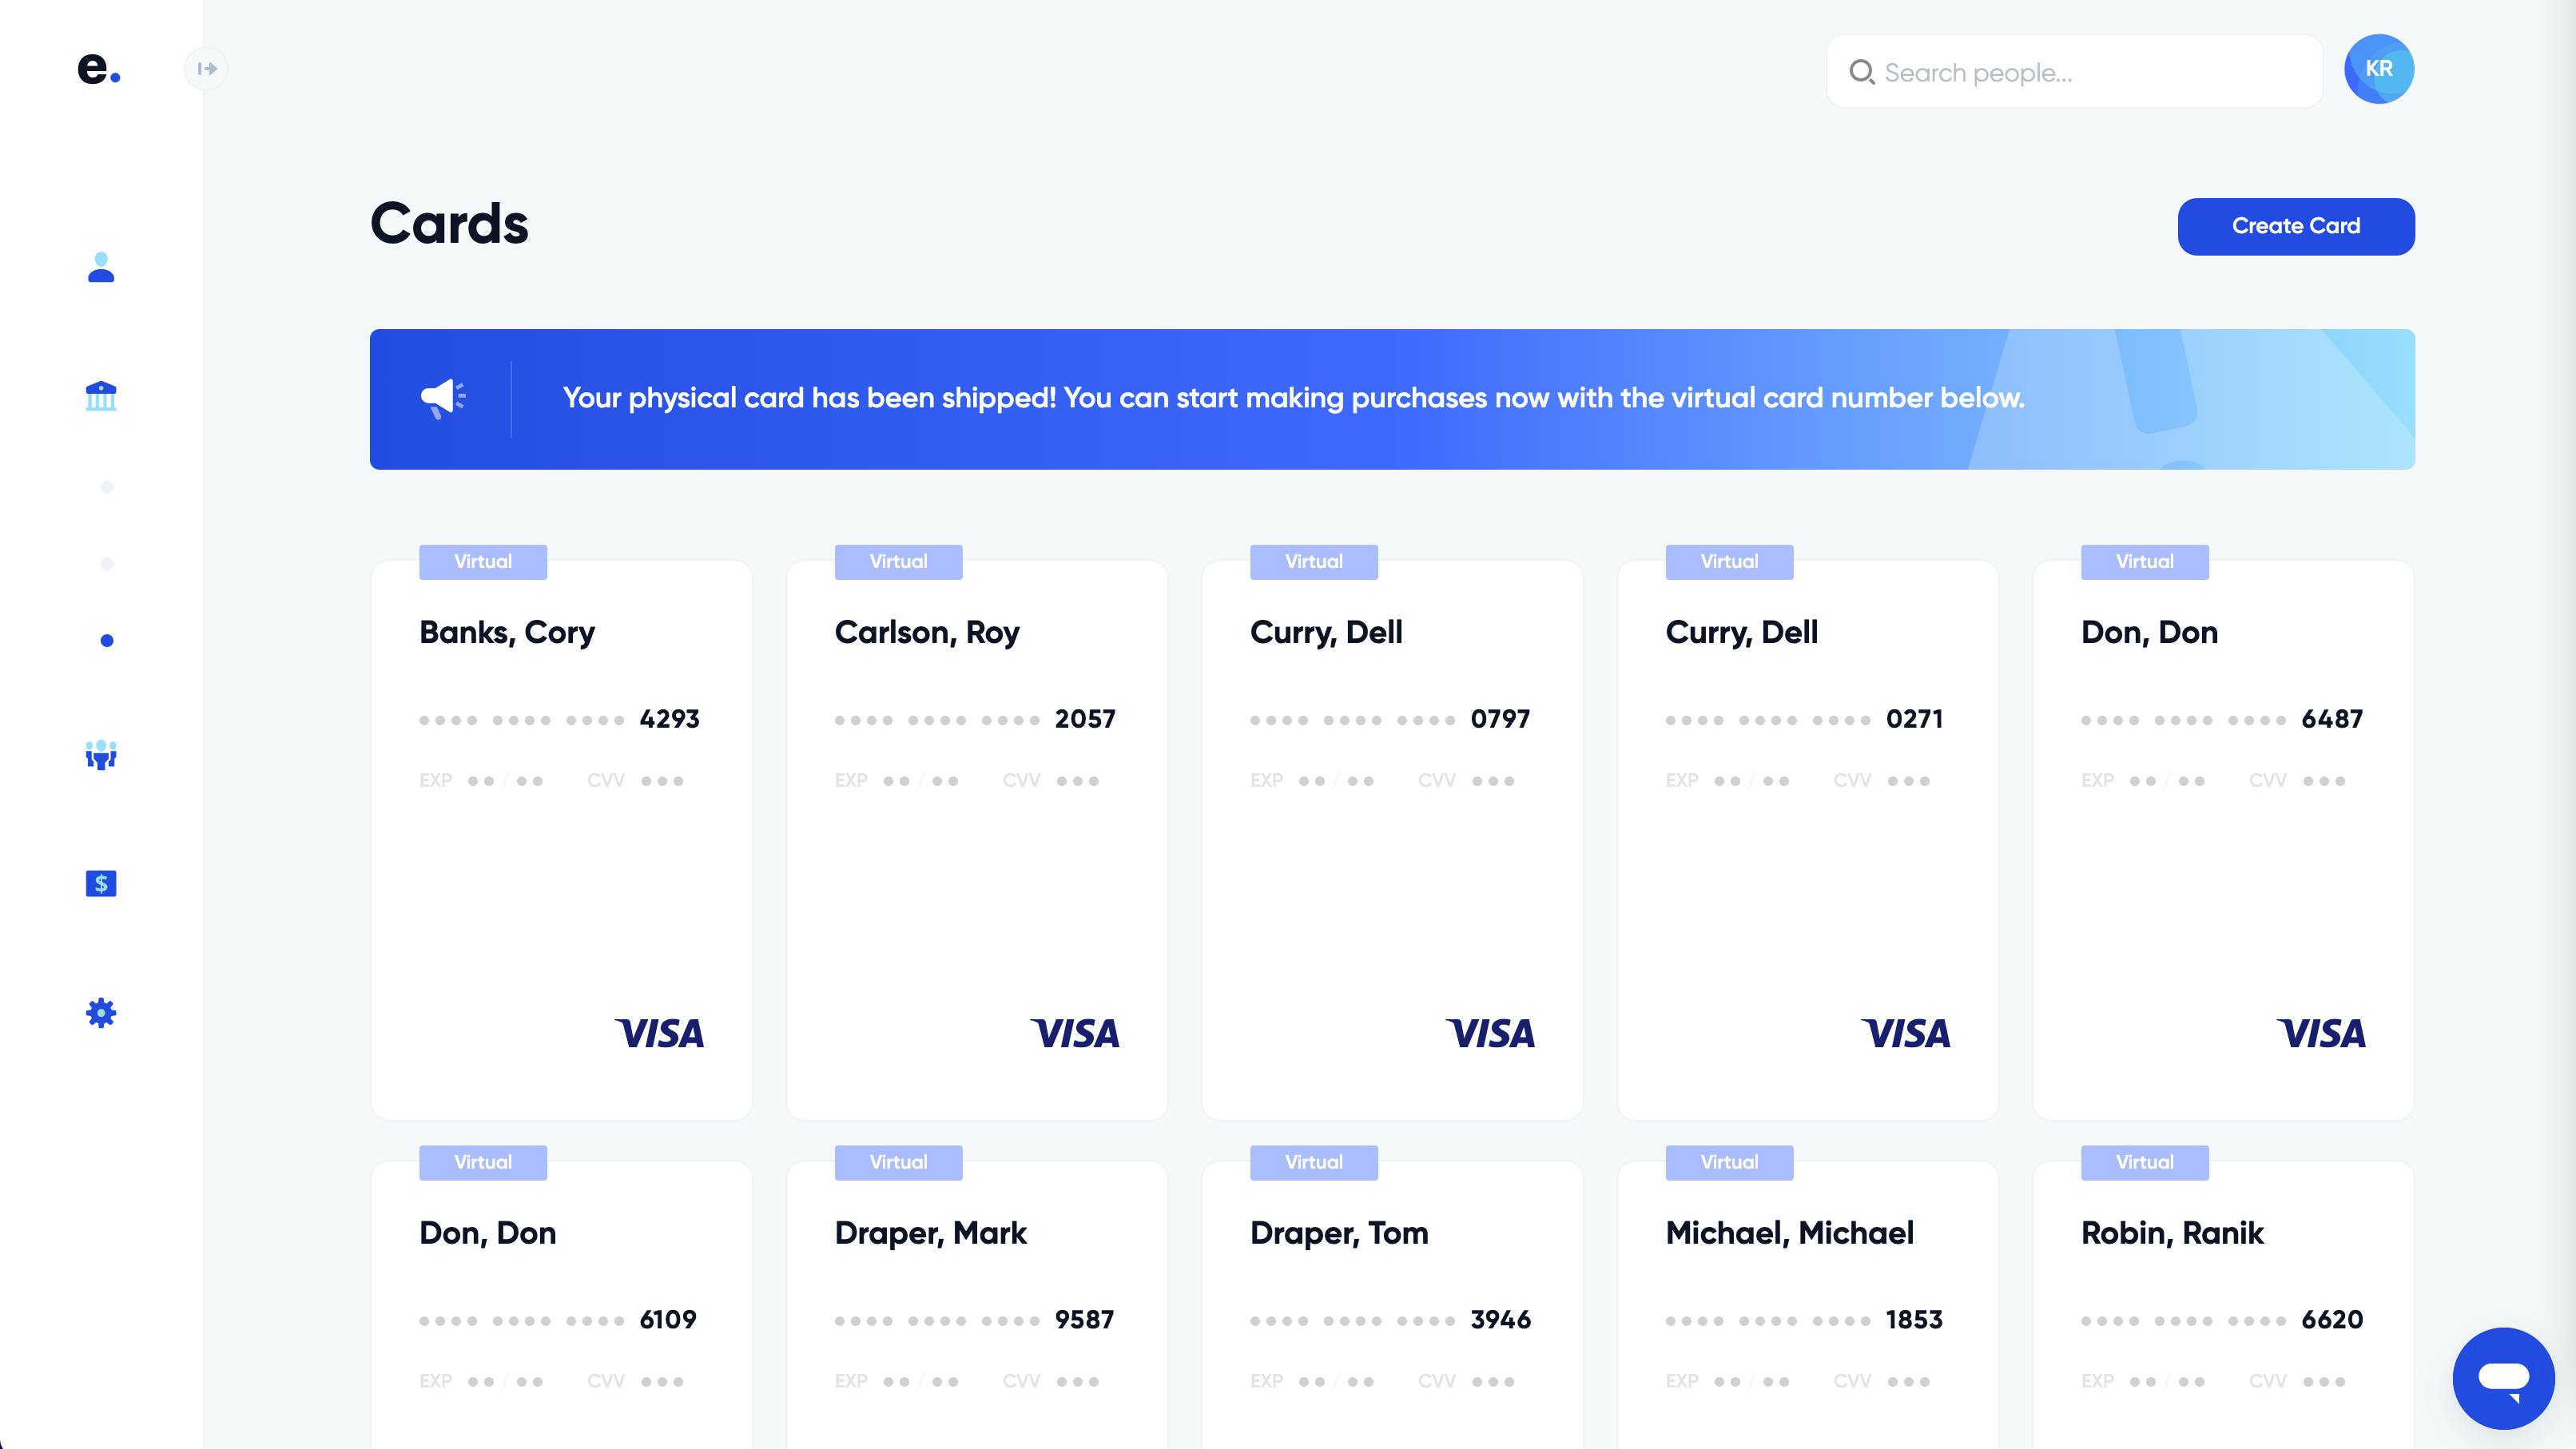Click the megaphone announcement icon
2576x1449 pixels.
[443, 398]
